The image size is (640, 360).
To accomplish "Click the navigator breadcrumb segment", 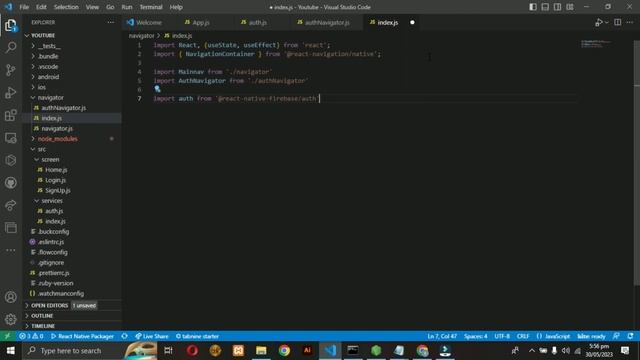I will (141, 36).
